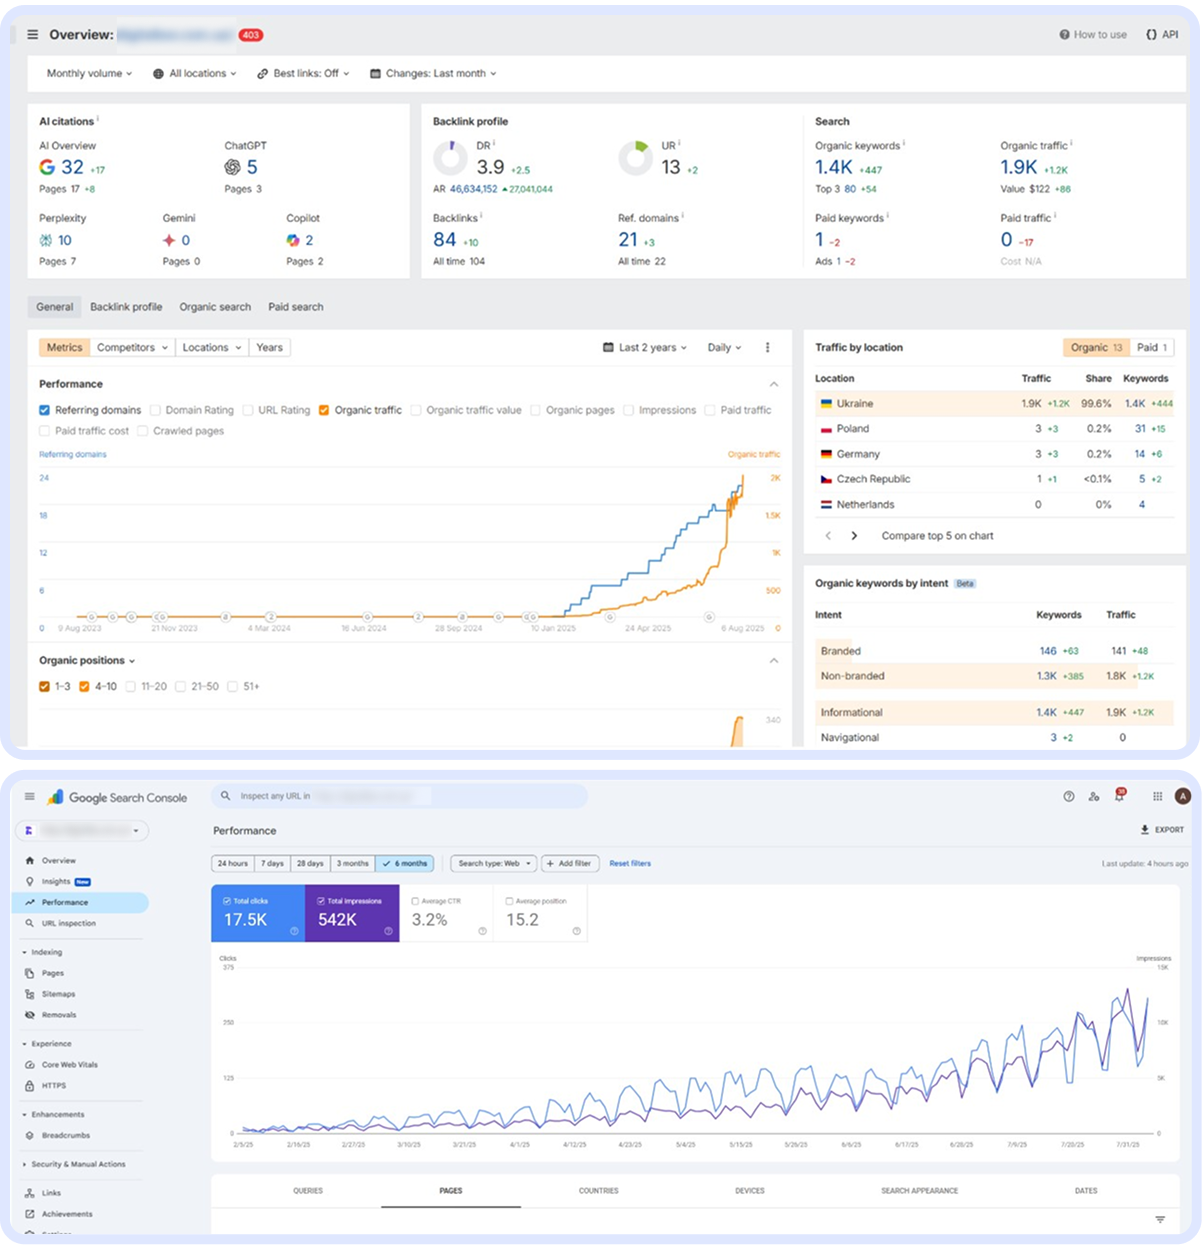This screenshot has width=1202, height=1249.
Task: Click the Search Console notifications bell icon
Action: 1121,796
